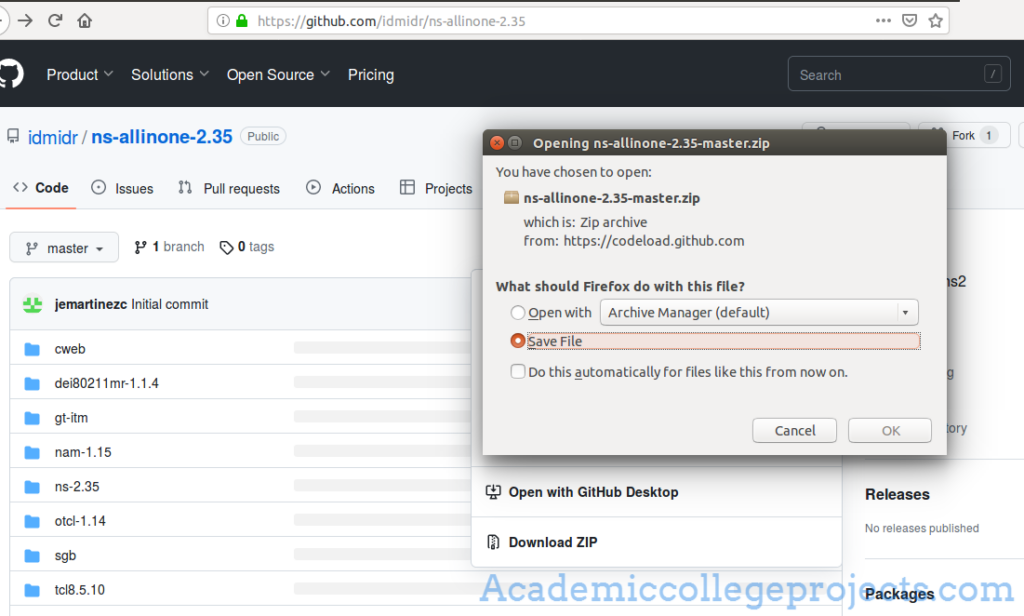This screenshot has width=1024, height=616.
Task: Close the Opening zip dialog
Action: coord(497,142)
